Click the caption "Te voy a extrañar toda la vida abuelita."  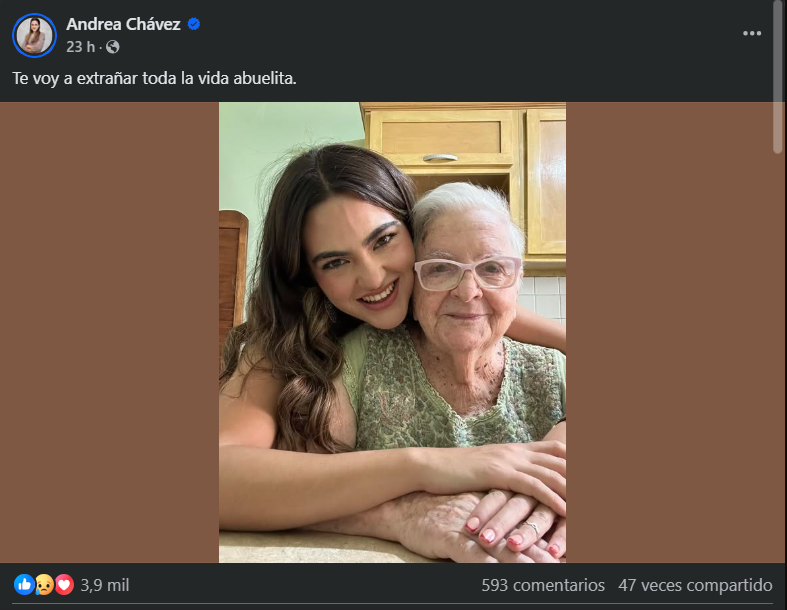(x=155, y=77)
